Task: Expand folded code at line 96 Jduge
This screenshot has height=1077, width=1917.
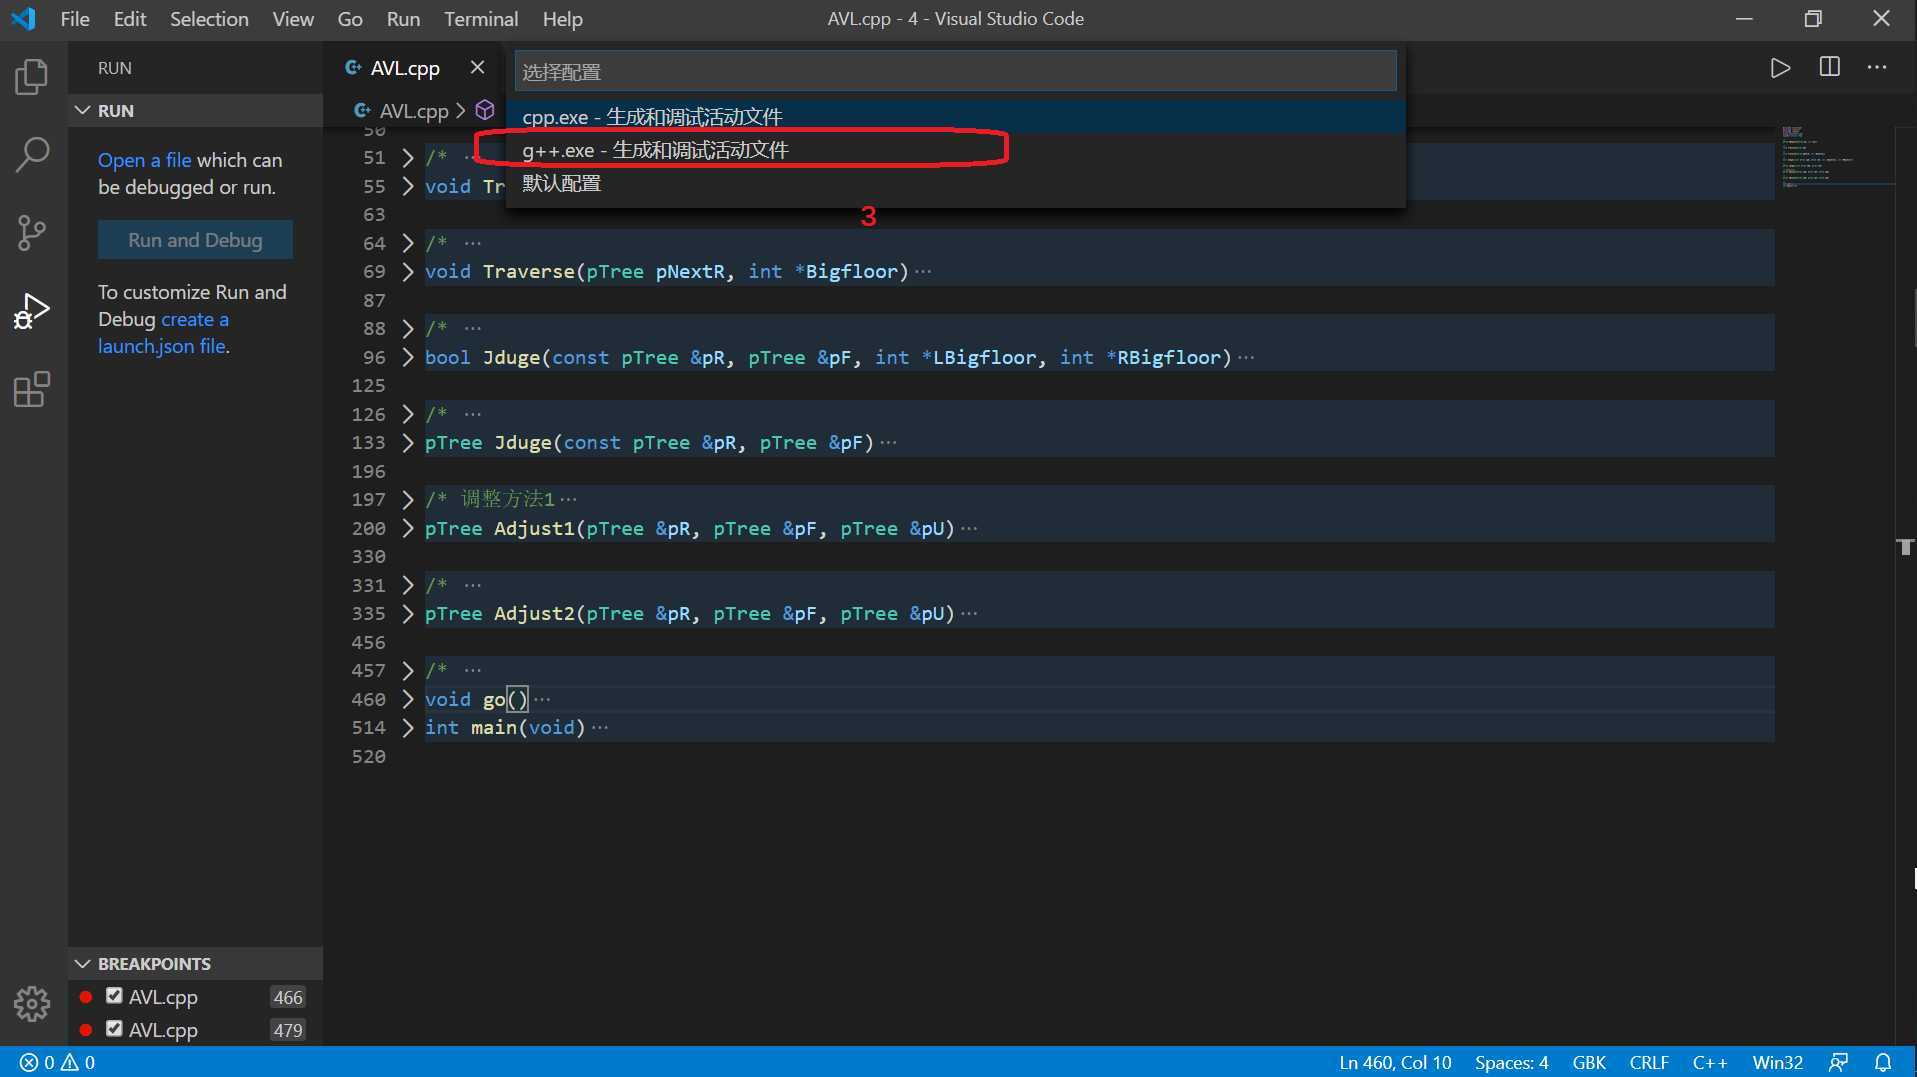Action: coord(407,357)
